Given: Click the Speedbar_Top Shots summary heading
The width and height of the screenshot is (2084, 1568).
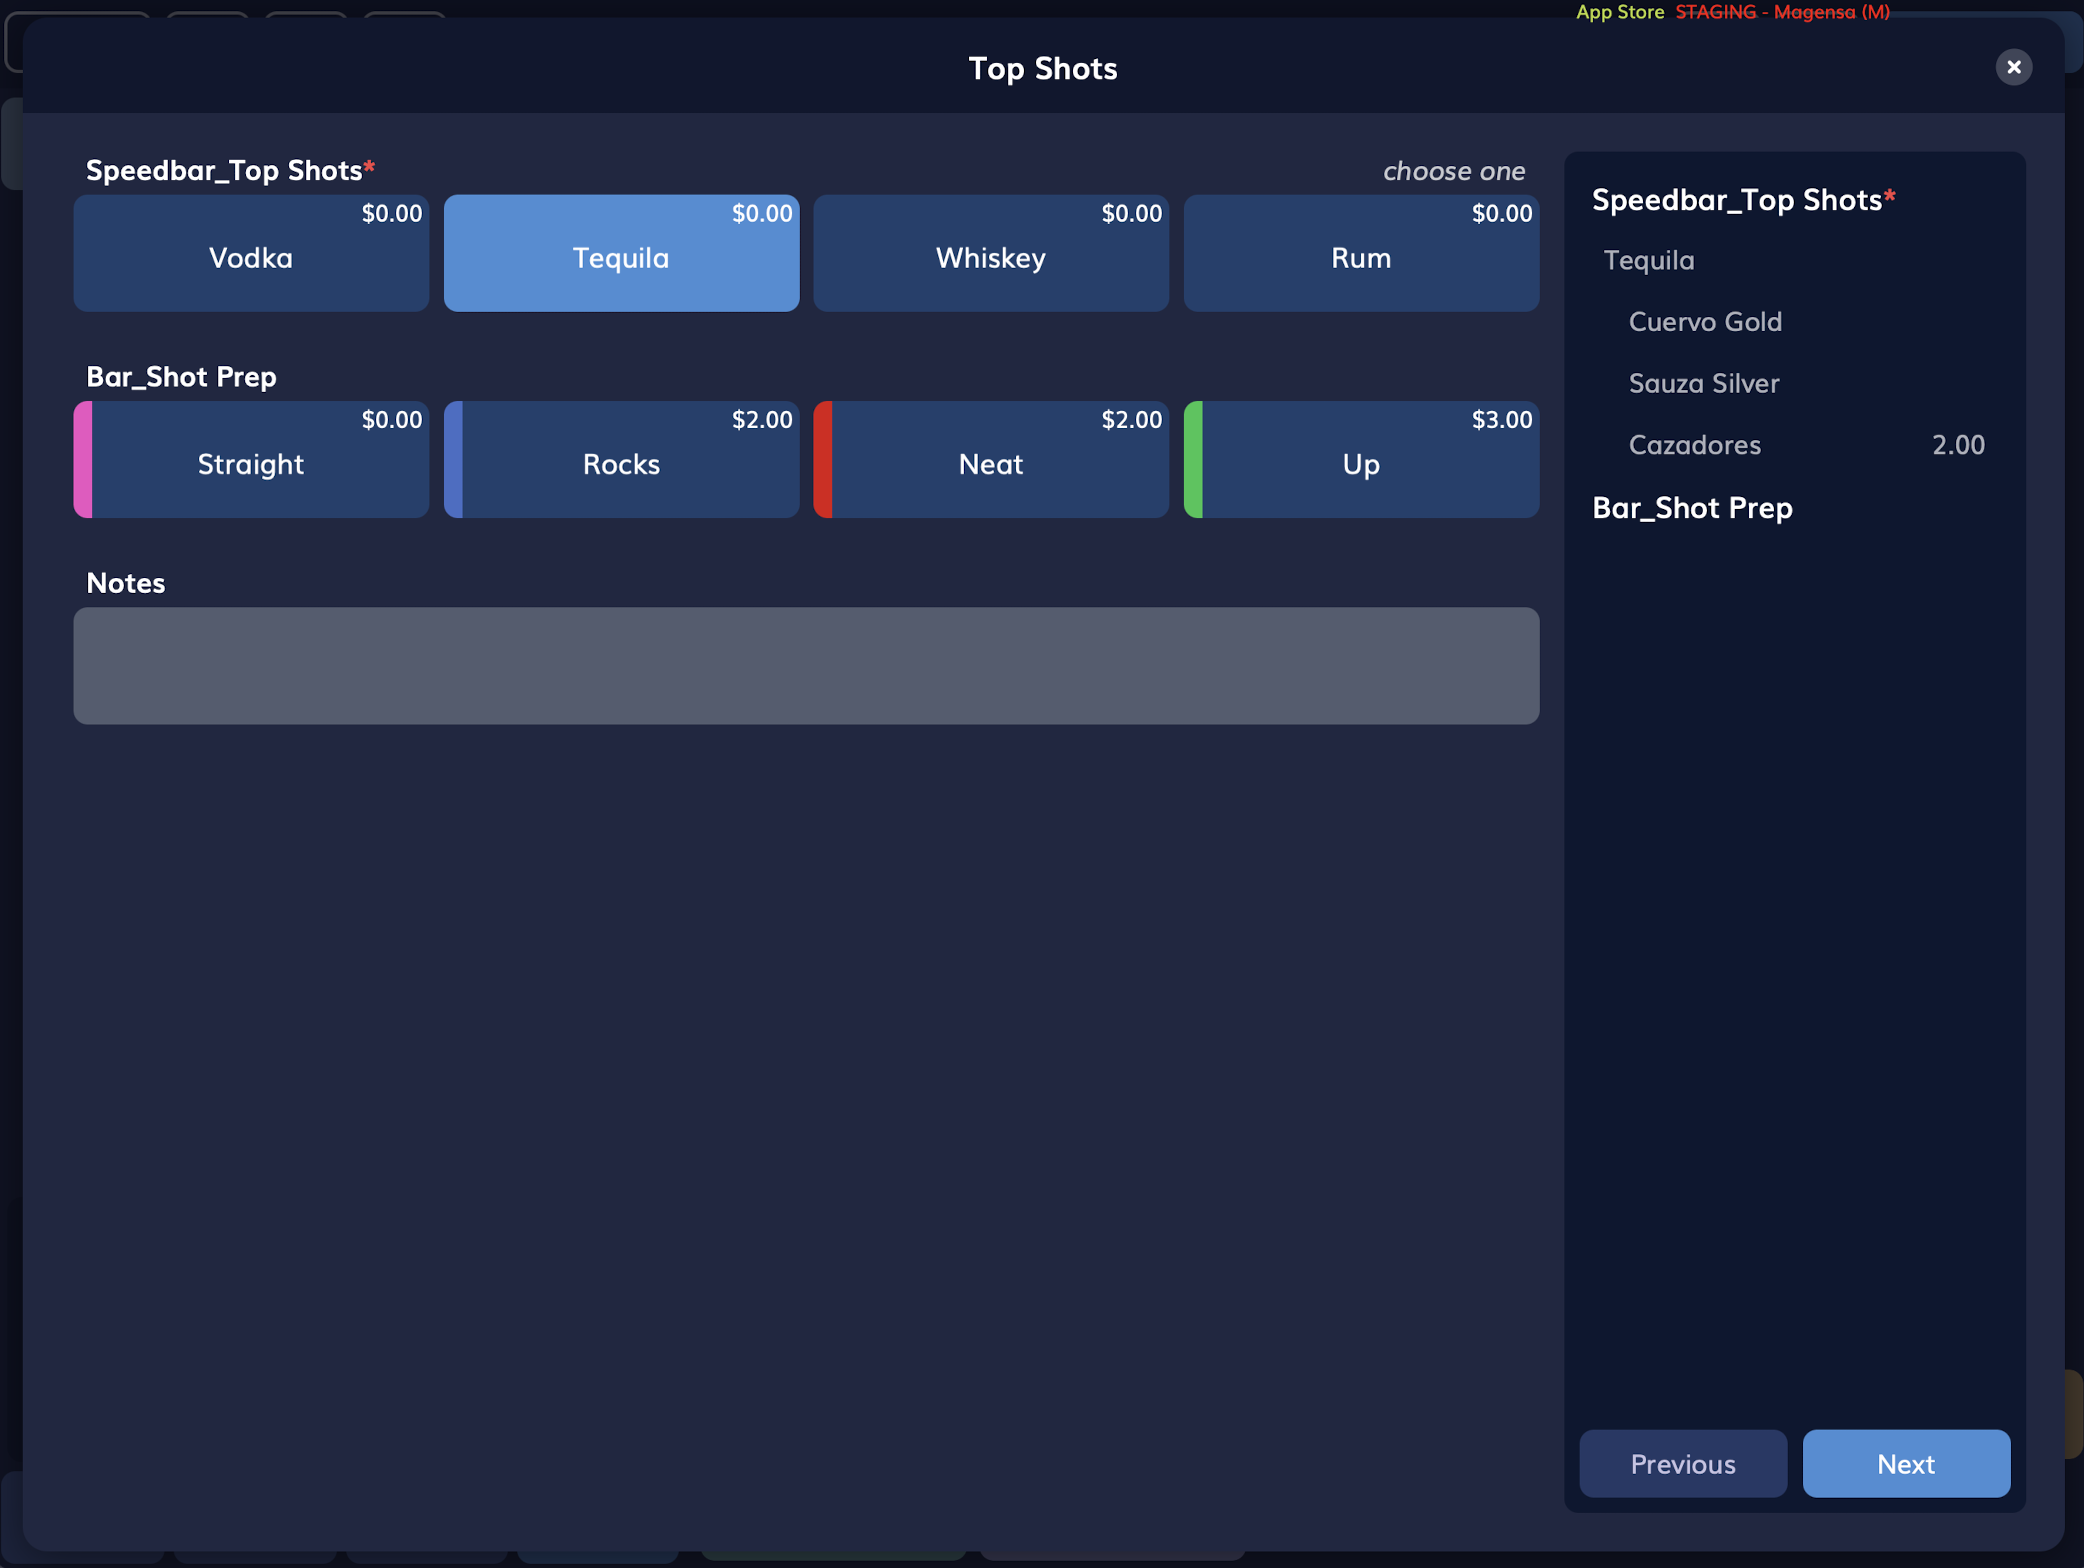Looking at the screenshot, I should [1744, 200].
